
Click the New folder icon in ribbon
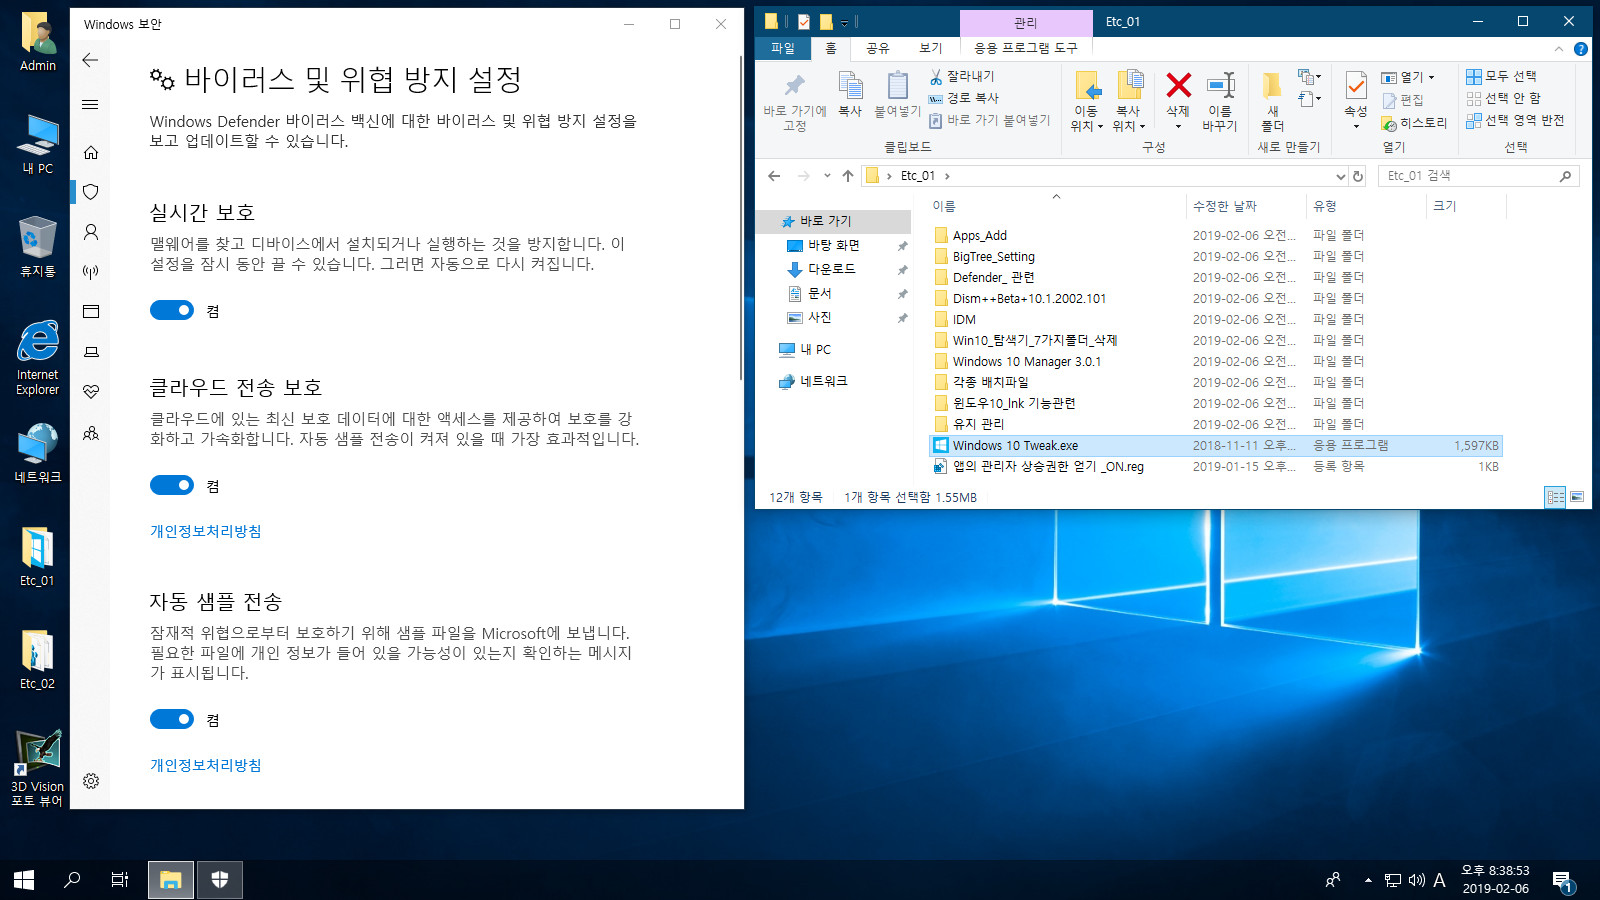point(1272,85)
